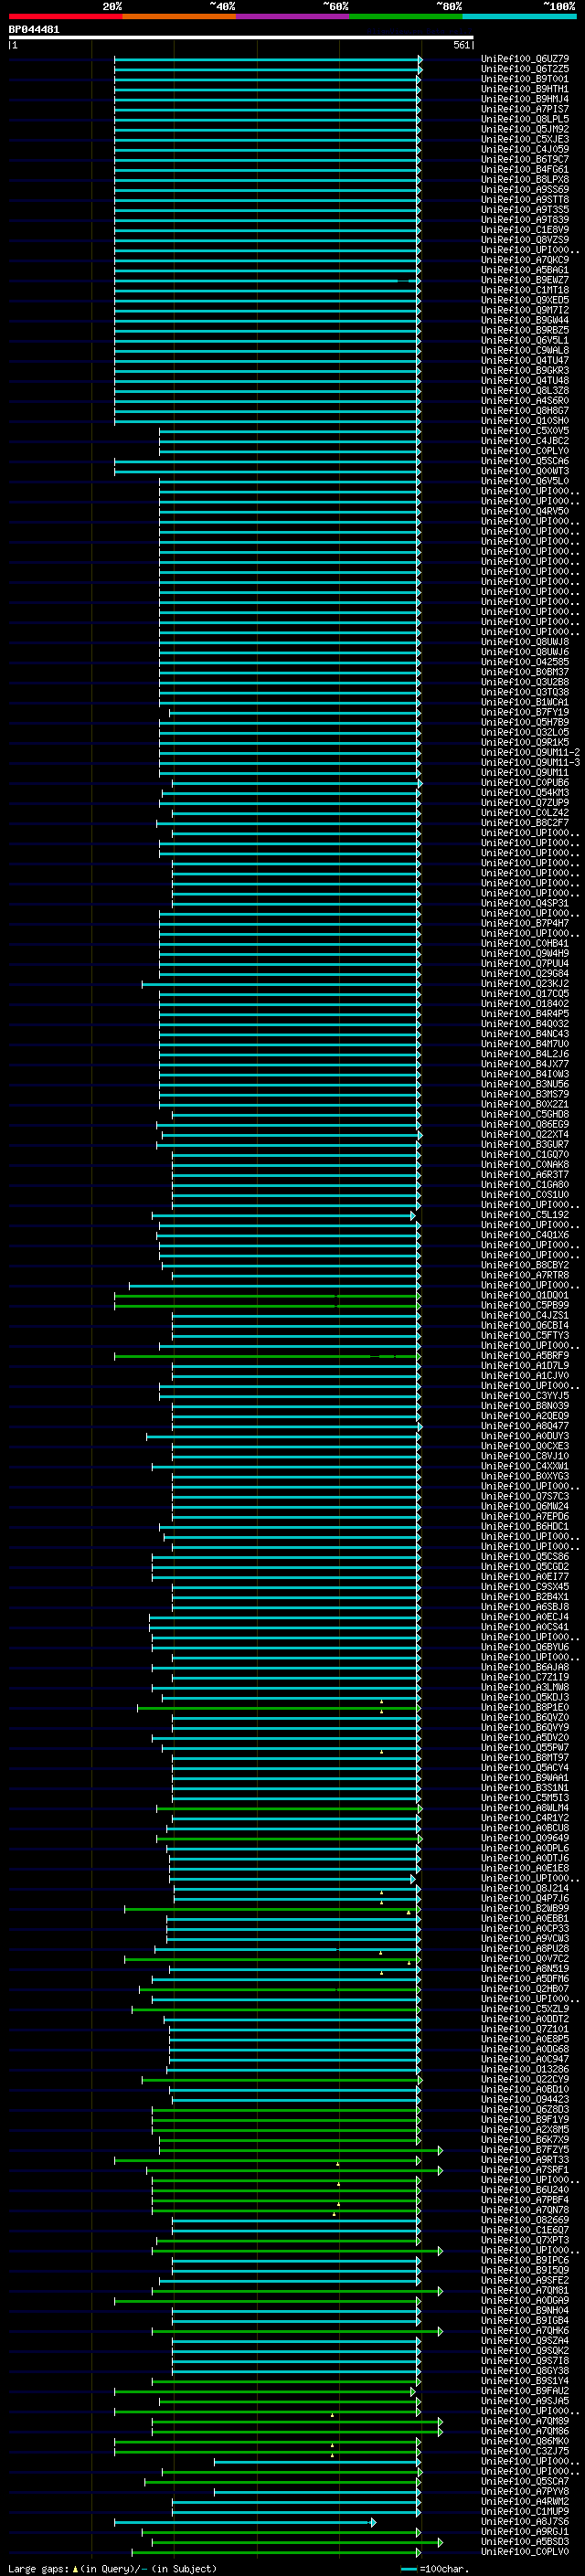
Task: Select the UniRef100_A7QM81 label
Action: 525,2290
